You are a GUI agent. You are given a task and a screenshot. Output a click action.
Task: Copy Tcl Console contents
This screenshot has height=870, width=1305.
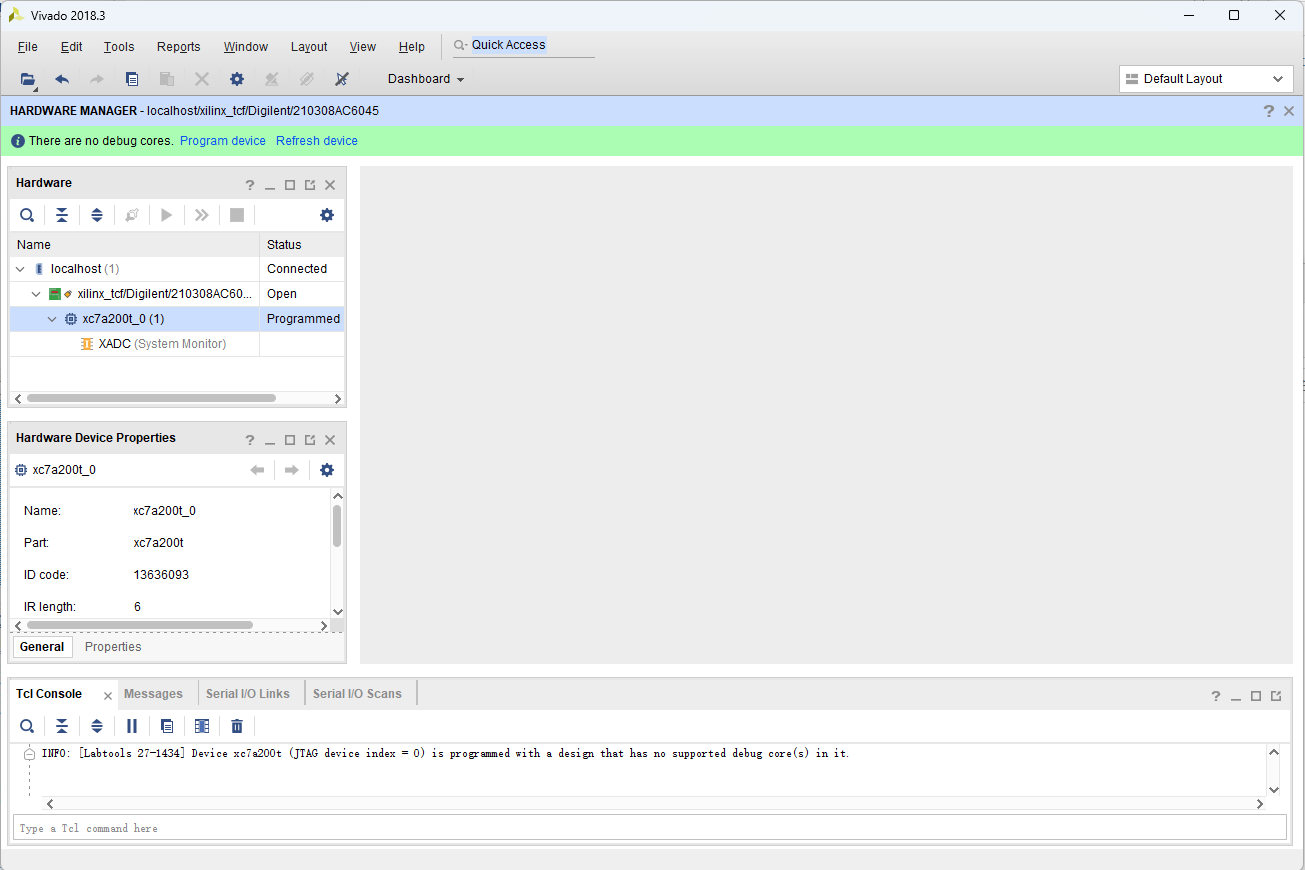[167, 726]
